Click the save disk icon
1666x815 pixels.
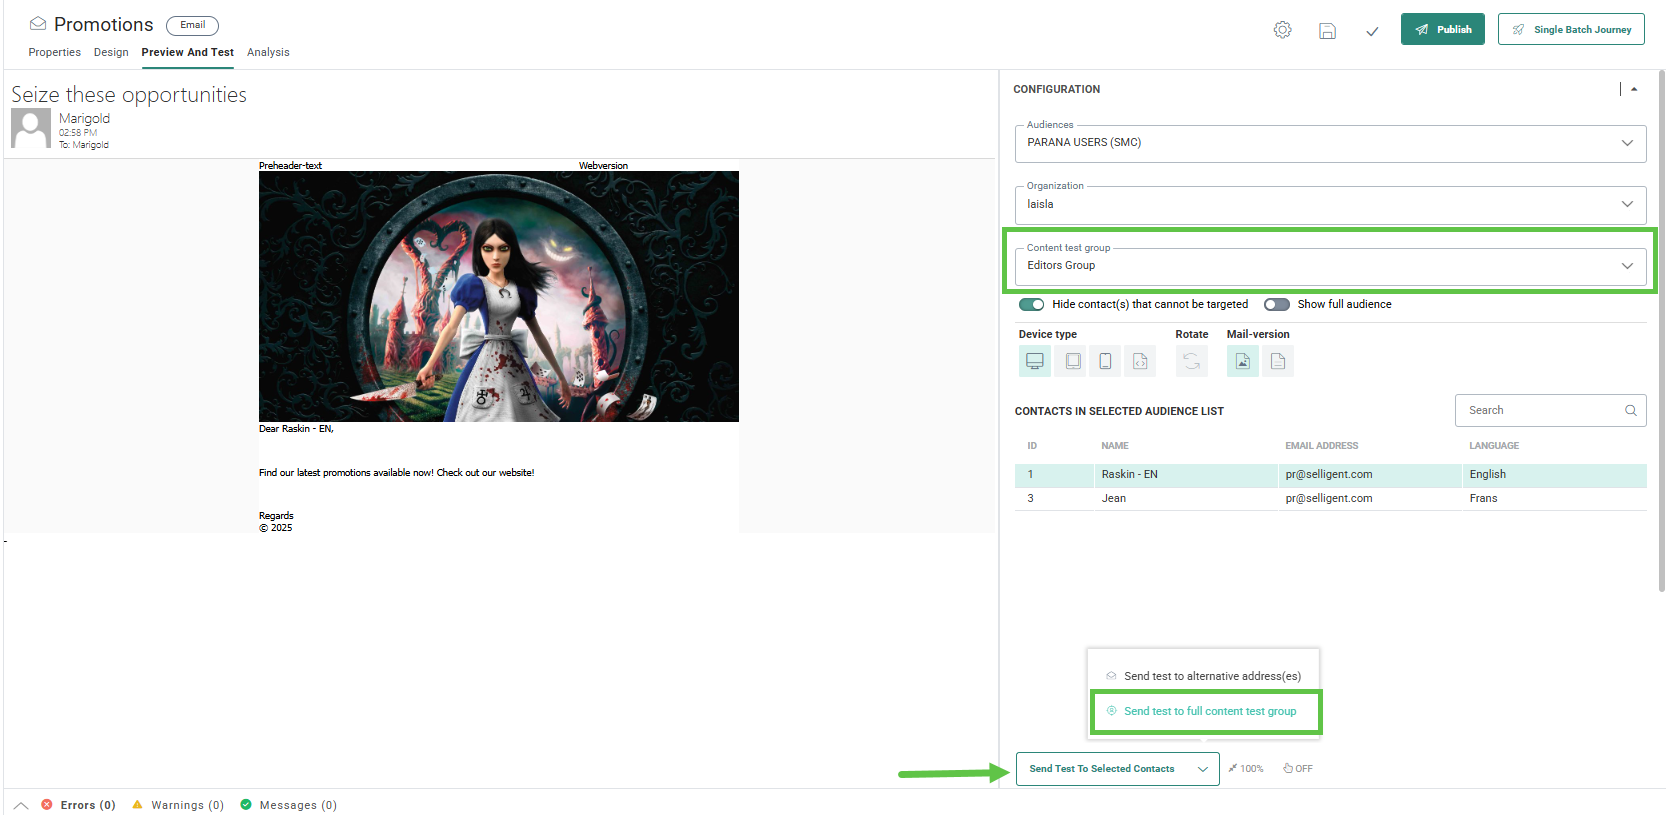1327,31
